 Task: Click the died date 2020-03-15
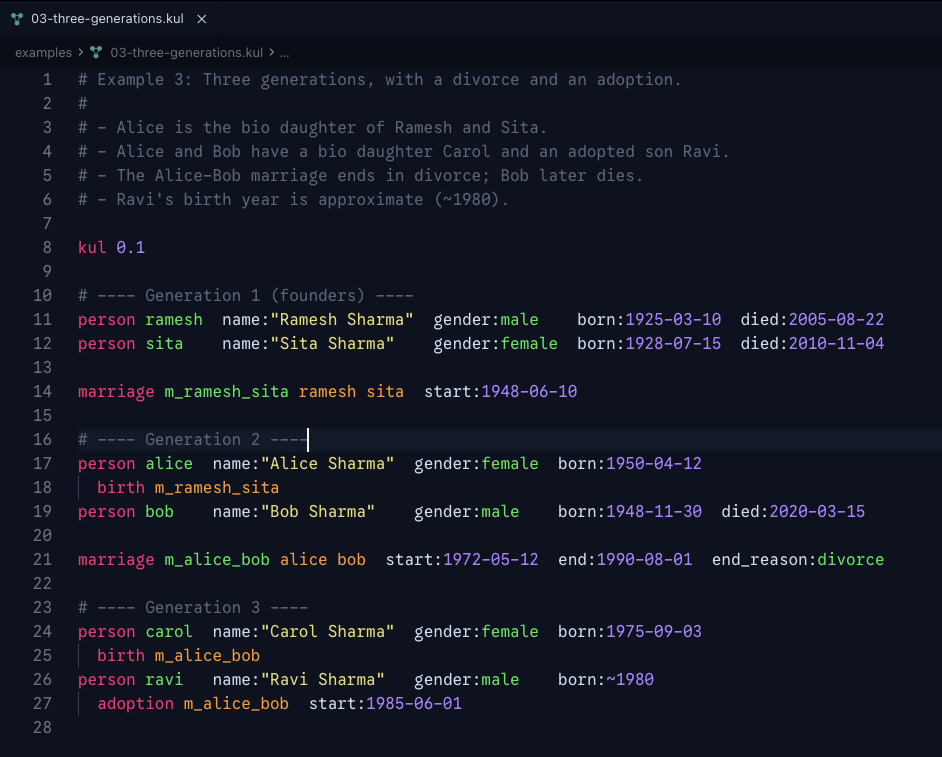click(817, 512)
